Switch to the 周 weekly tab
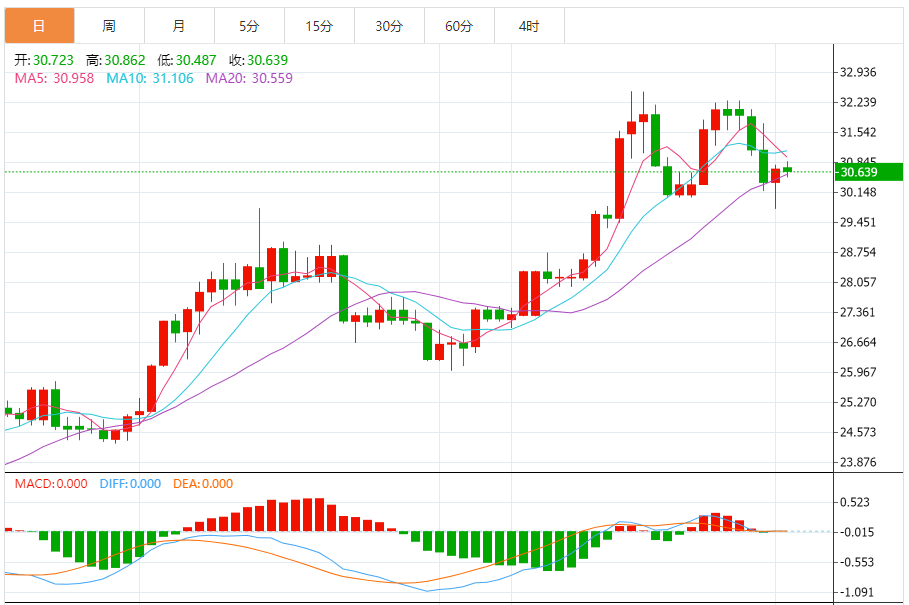Image resolution: width=909 pixels, height=605 pixels. pyautogui.click(x=110, y=26)
